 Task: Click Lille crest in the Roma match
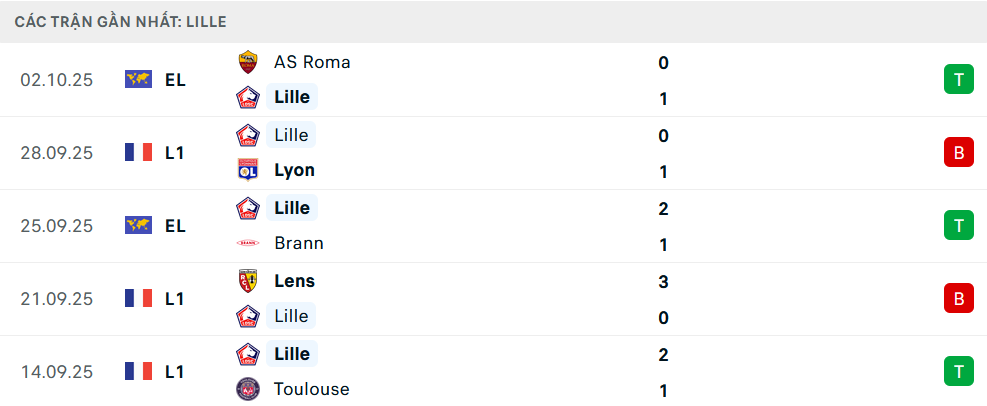pyautogui.click(x=247, y=98)
